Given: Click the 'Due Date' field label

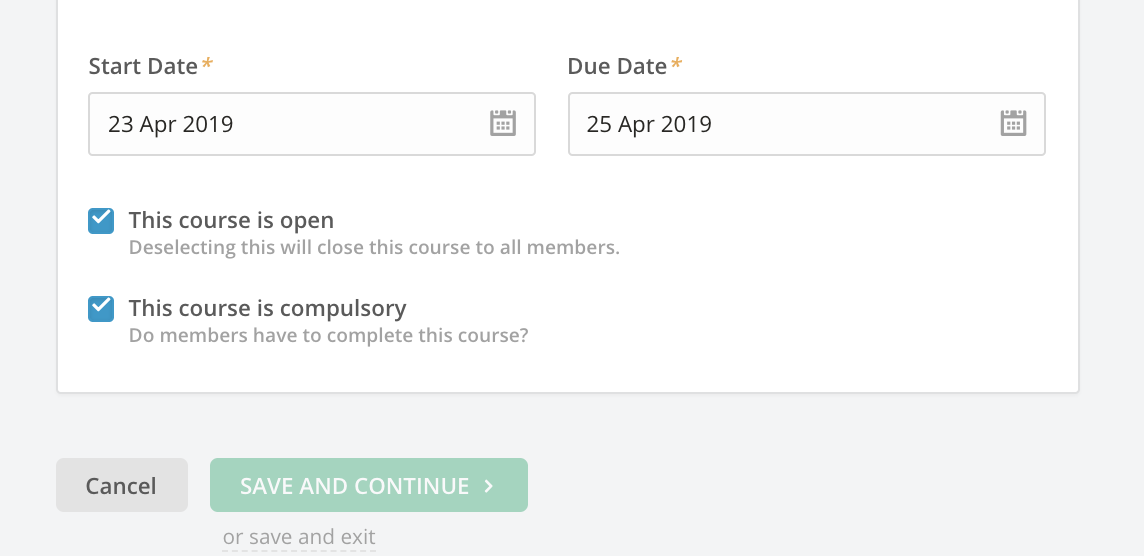Looking at the screenshot, I should [617, 66].
